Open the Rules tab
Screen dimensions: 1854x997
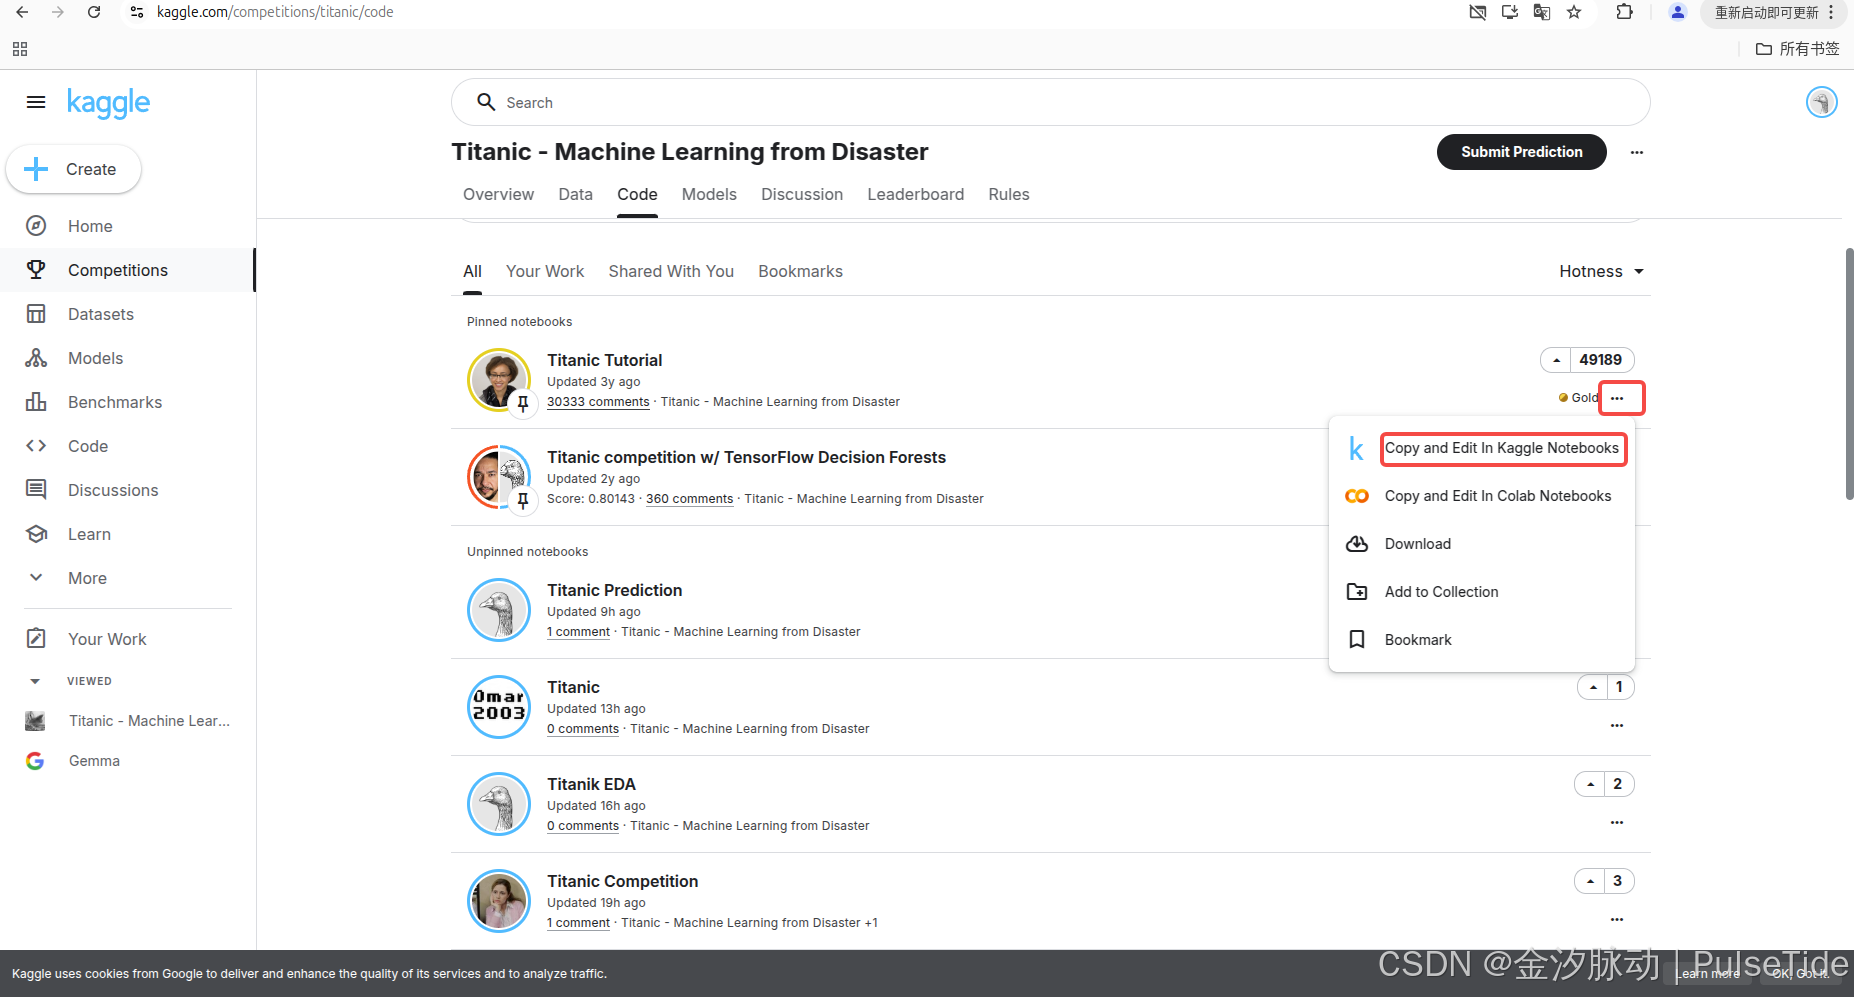click(x=1009, y=194)
